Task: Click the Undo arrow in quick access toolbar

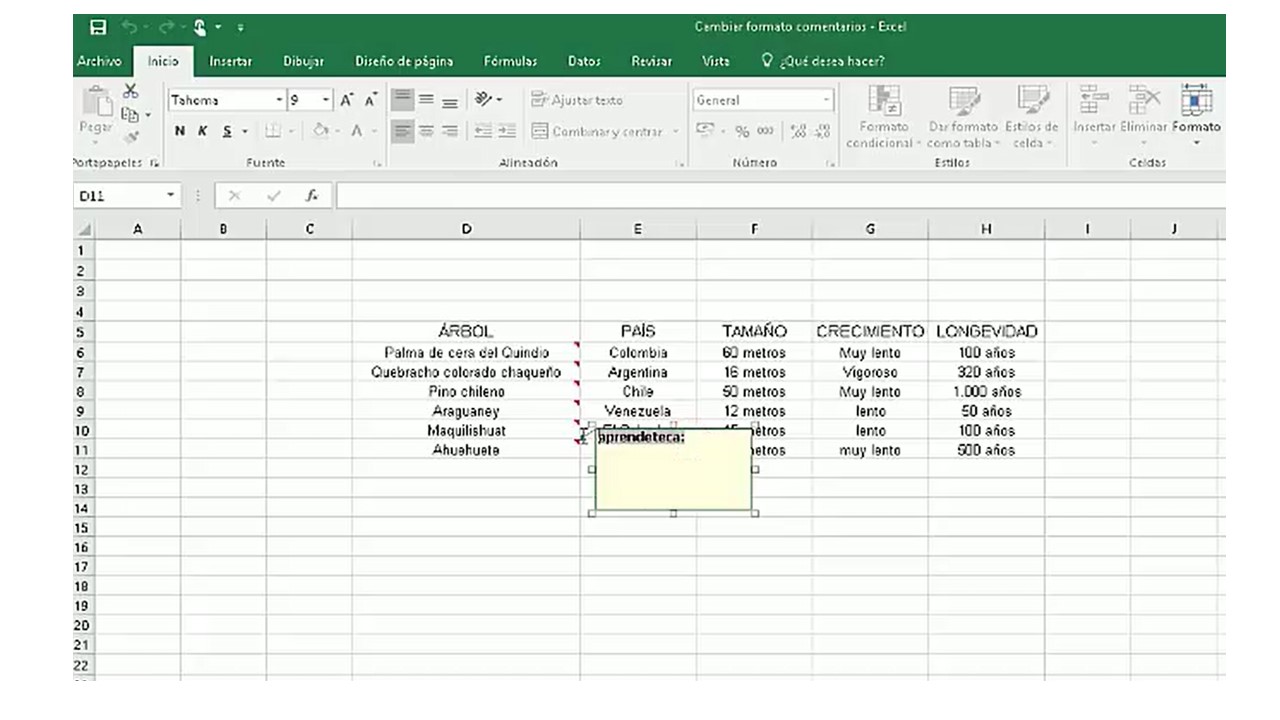Action: (128, 27)
